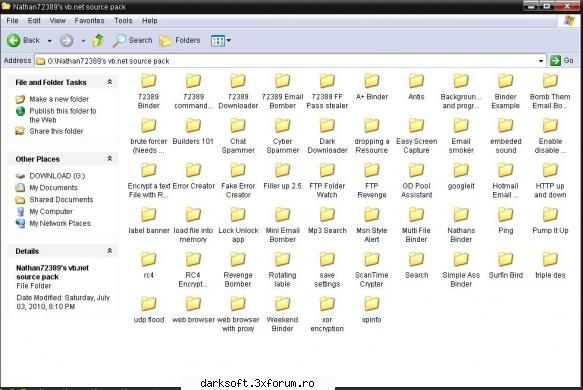Toggle the Folders pane button

pyautogui.click(x=180, y=40)
